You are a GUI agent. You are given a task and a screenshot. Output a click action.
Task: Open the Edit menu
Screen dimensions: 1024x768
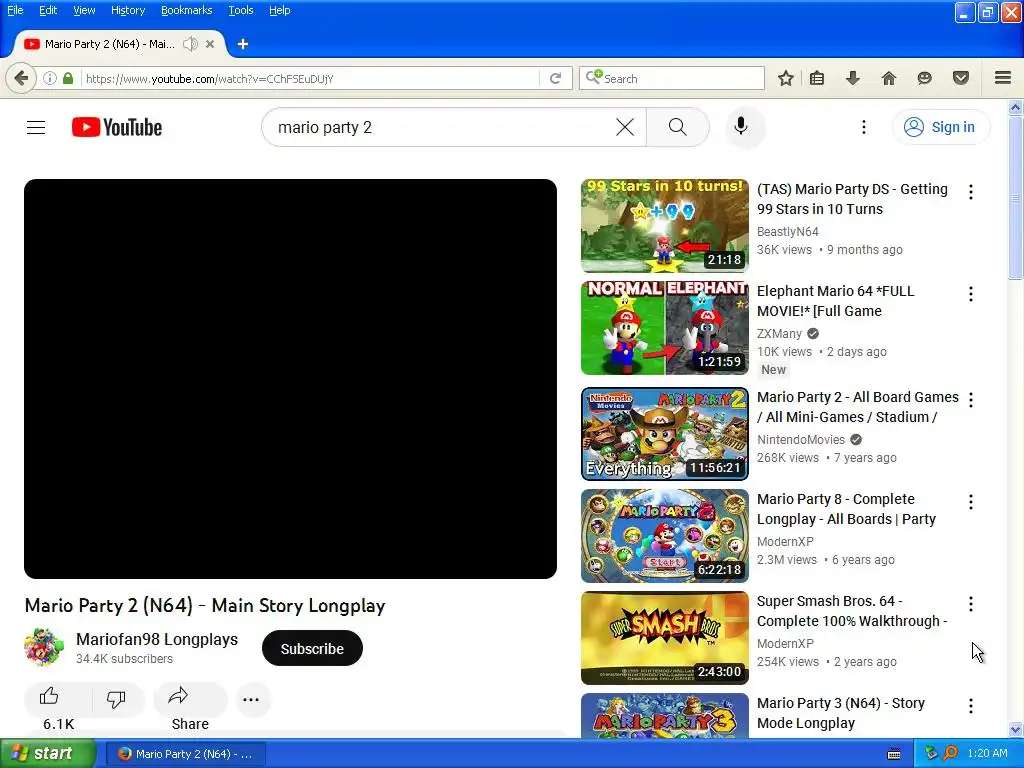48,10
